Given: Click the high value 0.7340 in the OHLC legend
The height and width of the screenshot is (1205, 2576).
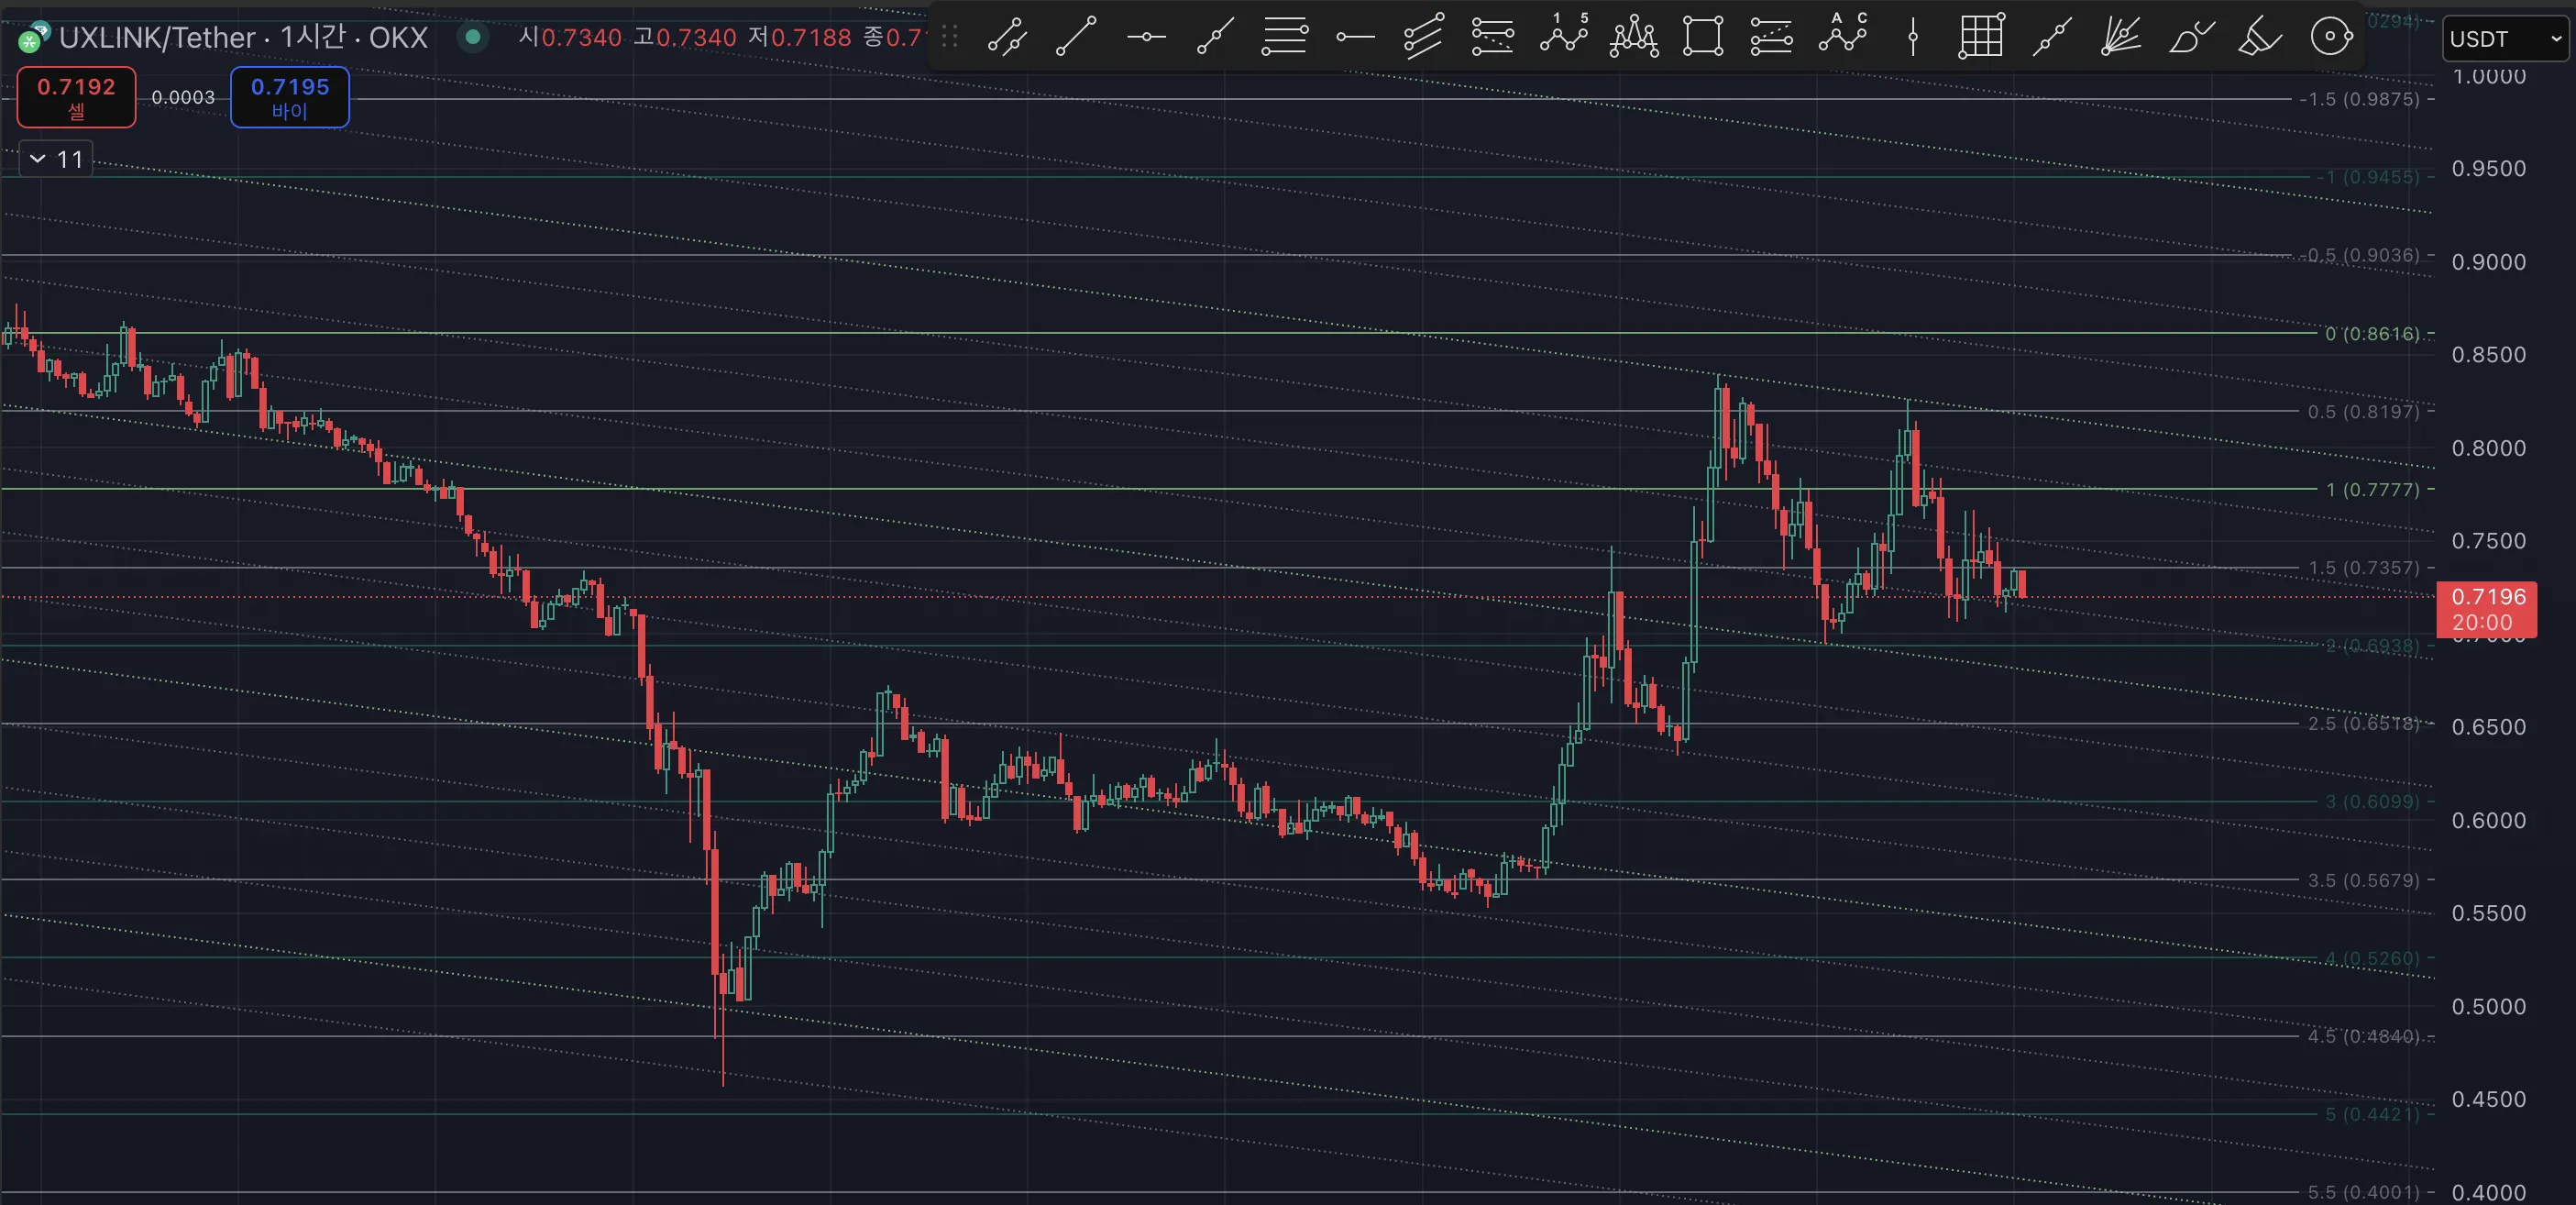Looking at the screenshot, I should [696, 37].
